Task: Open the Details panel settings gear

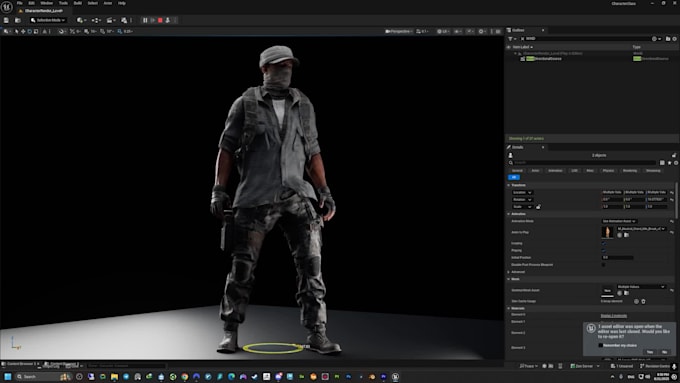Action: [x=676, y=163]
